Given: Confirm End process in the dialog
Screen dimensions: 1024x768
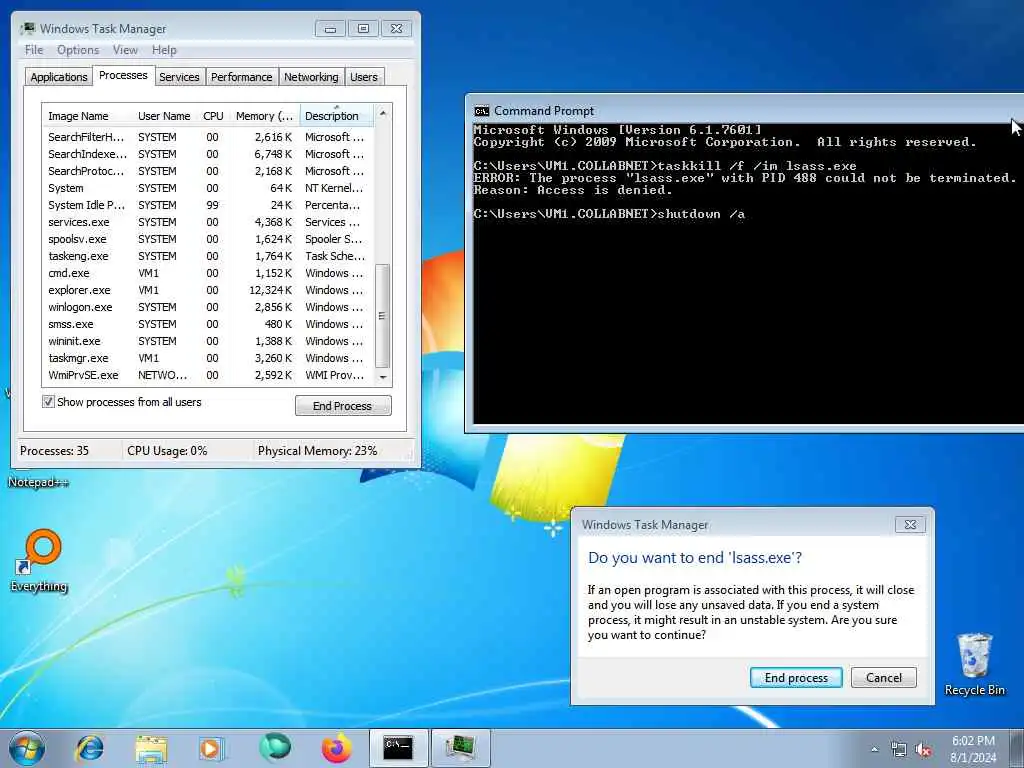Looking at the screenshot, I should click(x=796, y=678).
